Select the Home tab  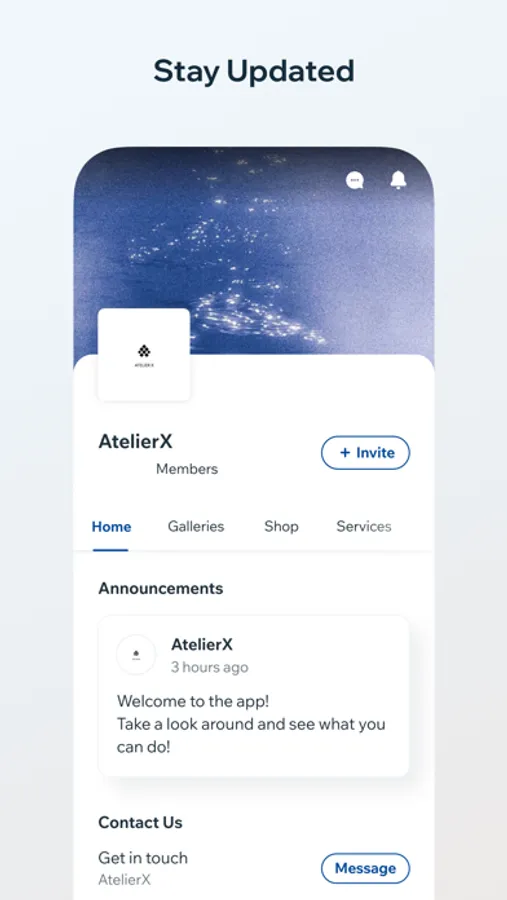click(111, 526)
